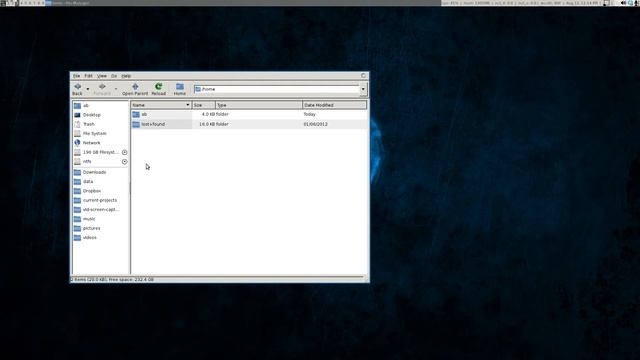The width and height of the screenshot is (640, 360).
Task: Open Desktop in the sidebar
Action: click(x=100, y=115)
